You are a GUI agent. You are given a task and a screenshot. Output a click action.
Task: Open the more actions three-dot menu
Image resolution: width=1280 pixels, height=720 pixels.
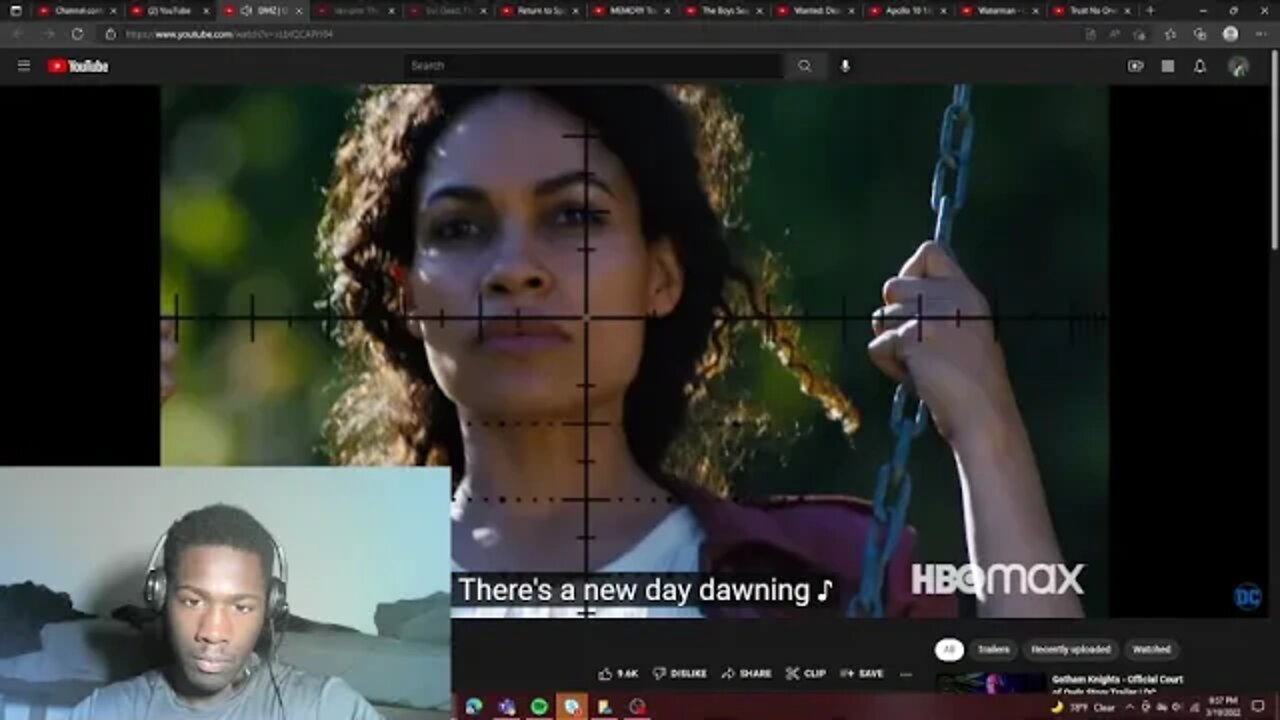click(x=906, y=674)
